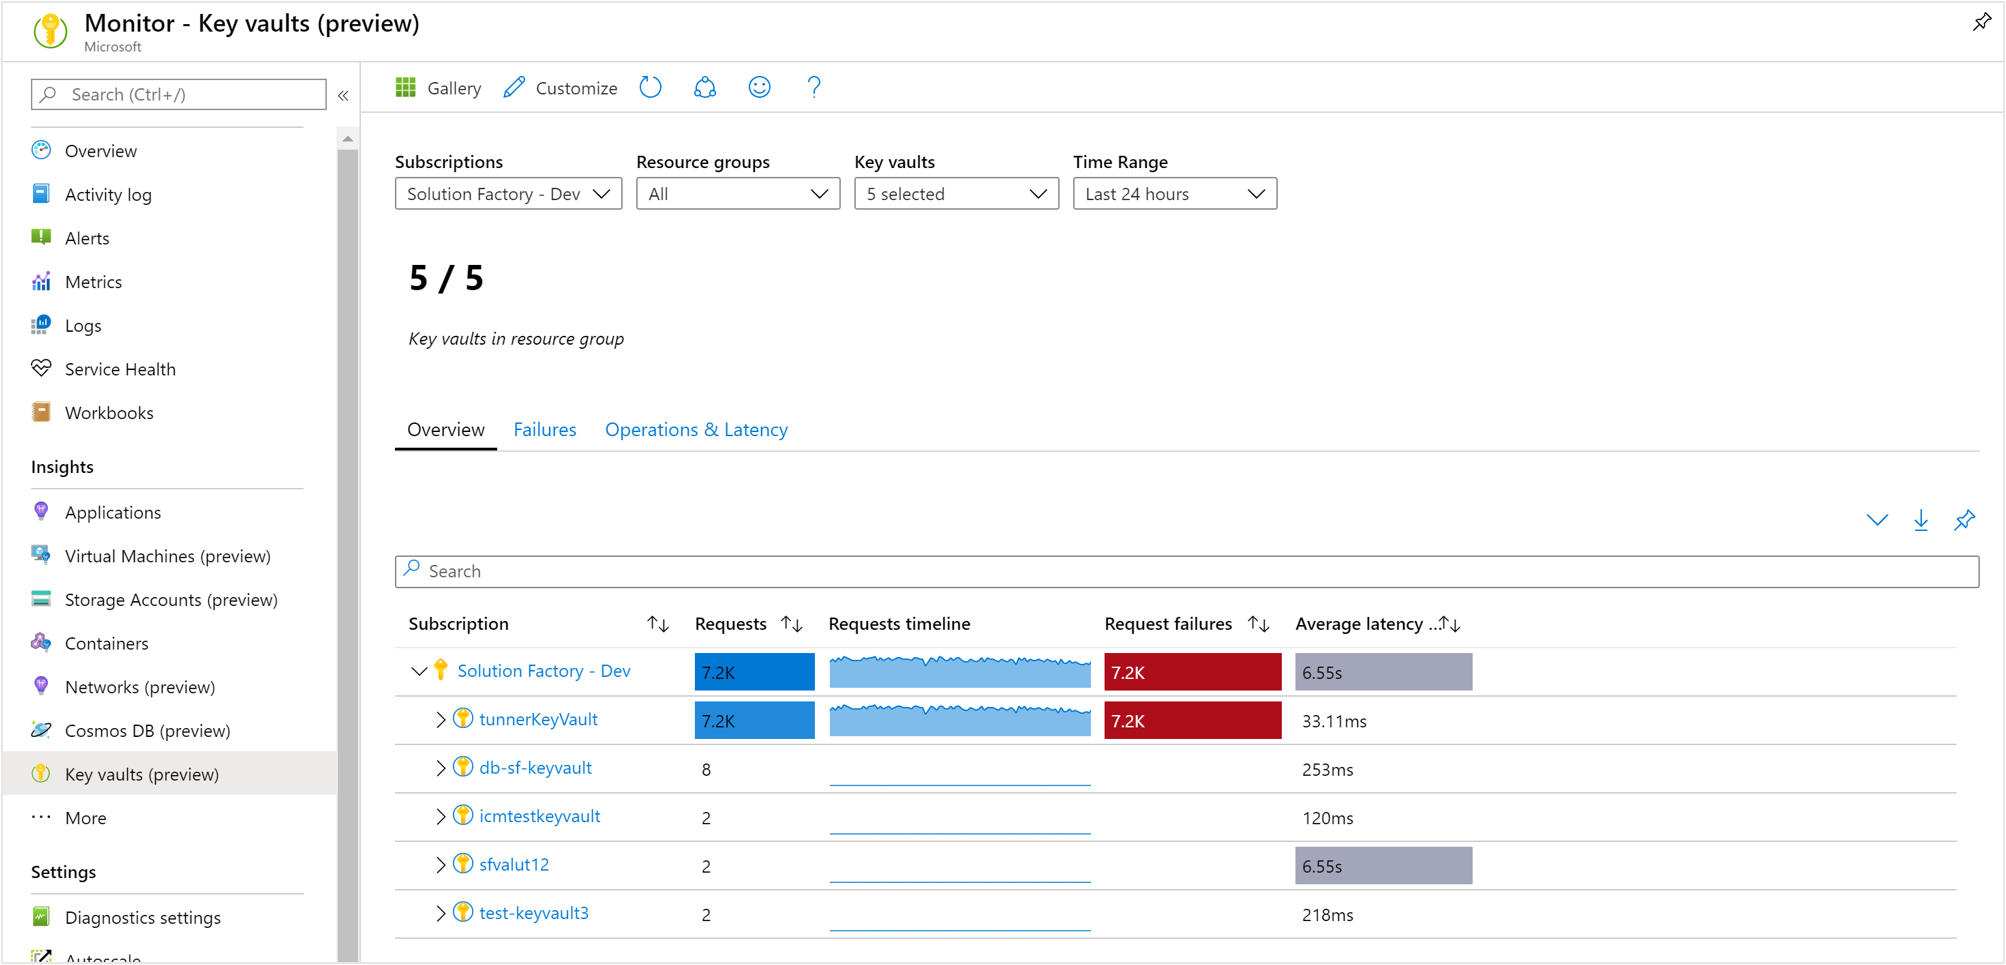Export table data with the download icon

[1921, 520]
